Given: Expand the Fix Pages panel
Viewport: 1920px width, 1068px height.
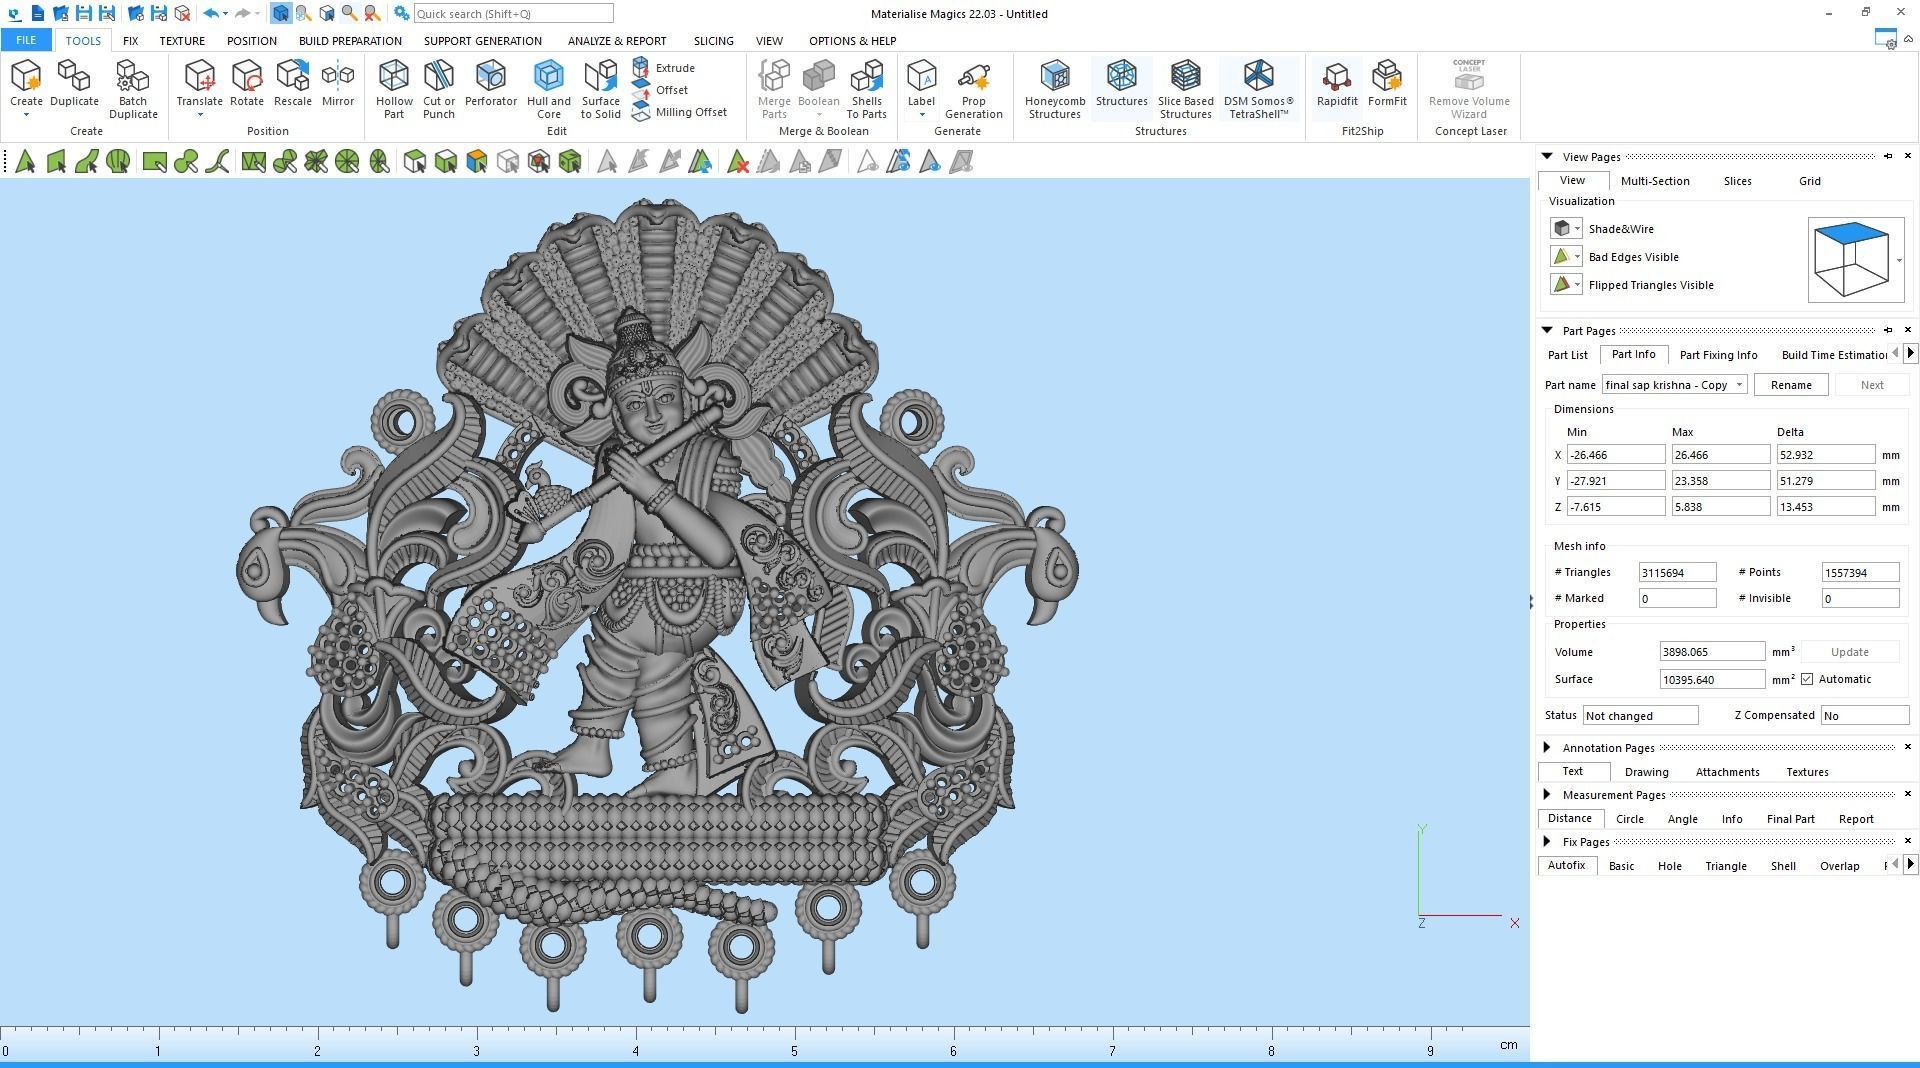Looking at the screenshot, I should tap(1547, 841).
